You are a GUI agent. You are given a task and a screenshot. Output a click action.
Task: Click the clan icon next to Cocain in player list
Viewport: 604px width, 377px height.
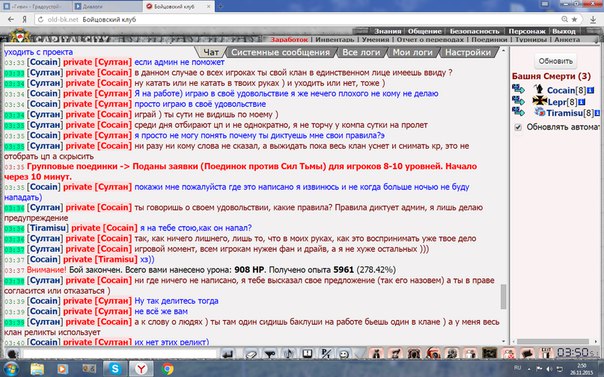pos(539,89)
